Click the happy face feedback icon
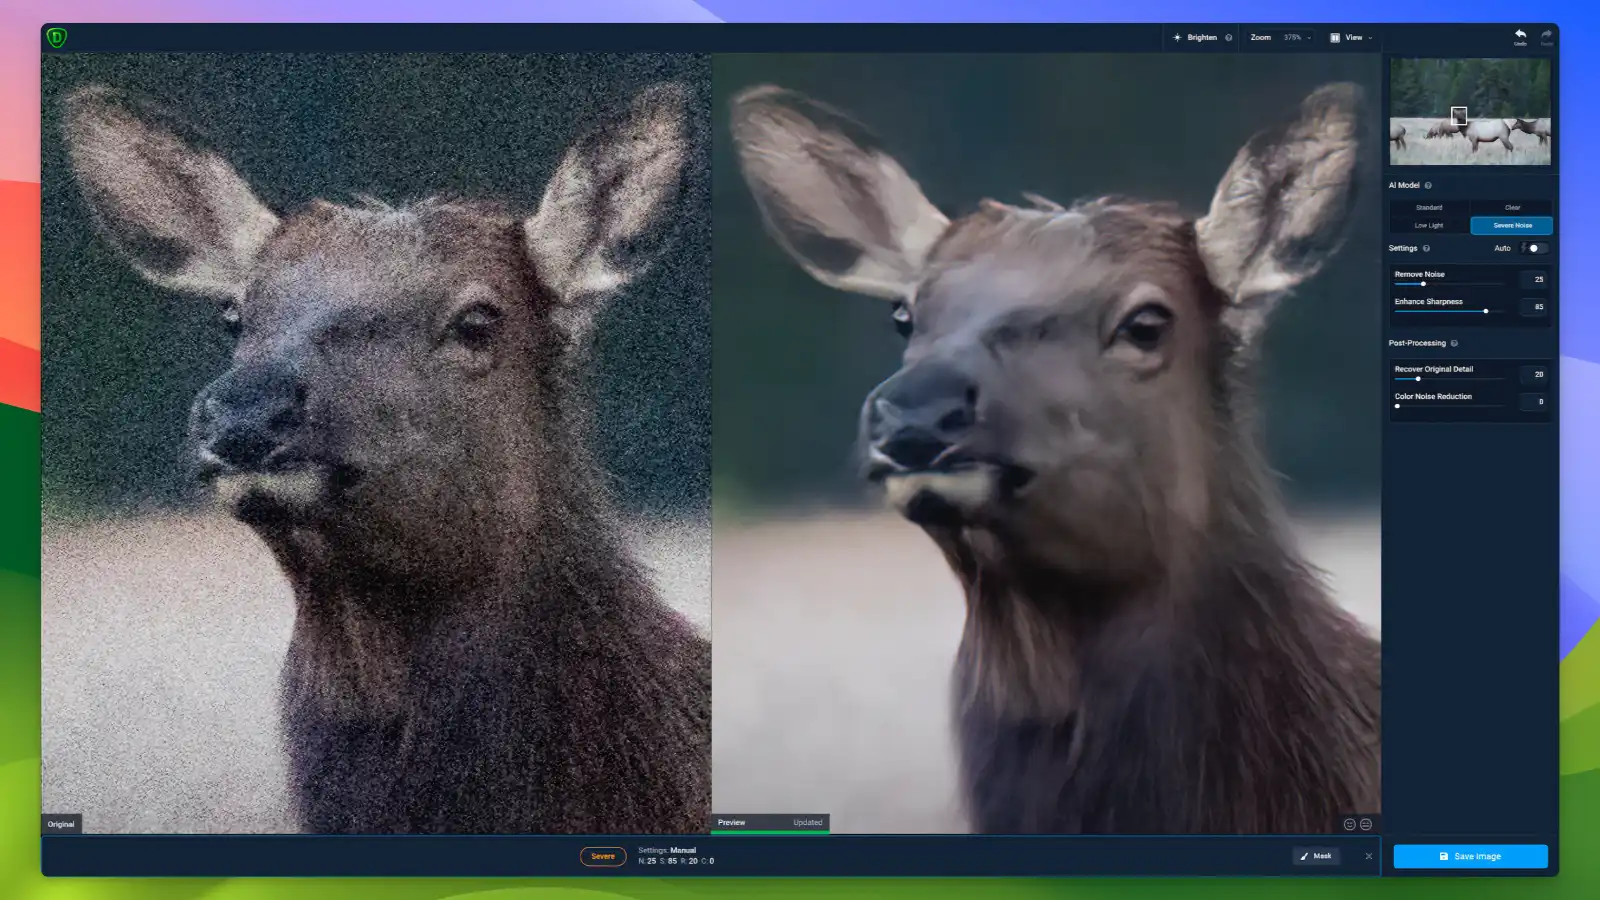The image size is (1600, 900). 1350,824
